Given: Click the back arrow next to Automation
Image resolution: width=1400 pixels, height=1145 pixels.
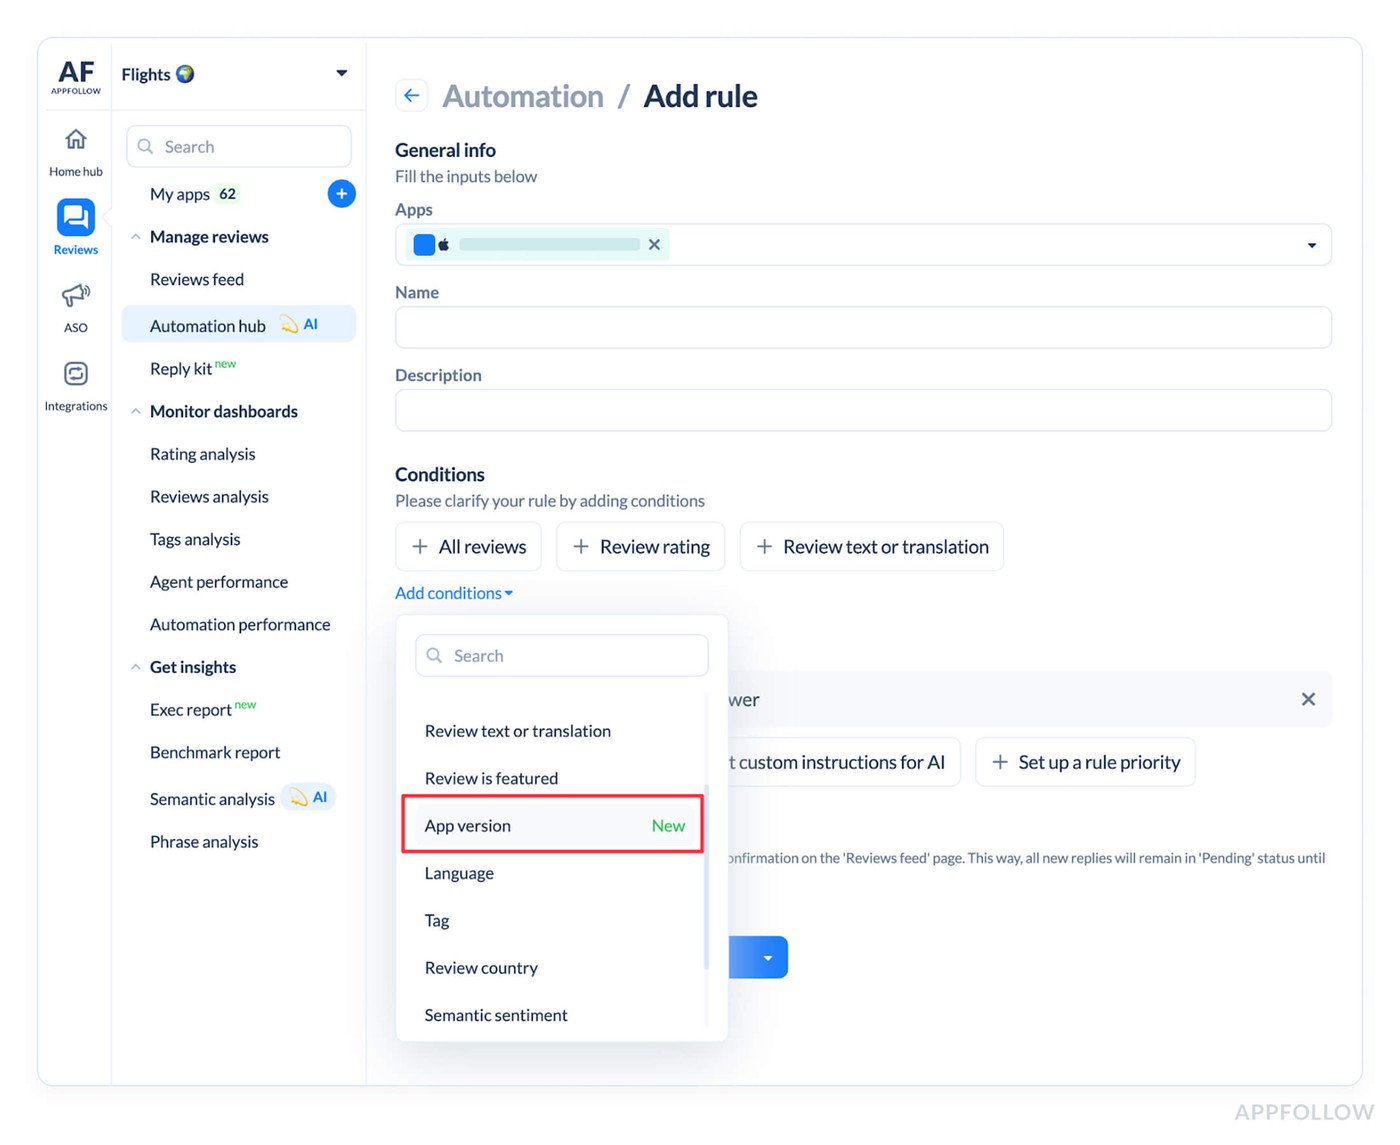Looking at the screenshot, I should pos(412,96).
